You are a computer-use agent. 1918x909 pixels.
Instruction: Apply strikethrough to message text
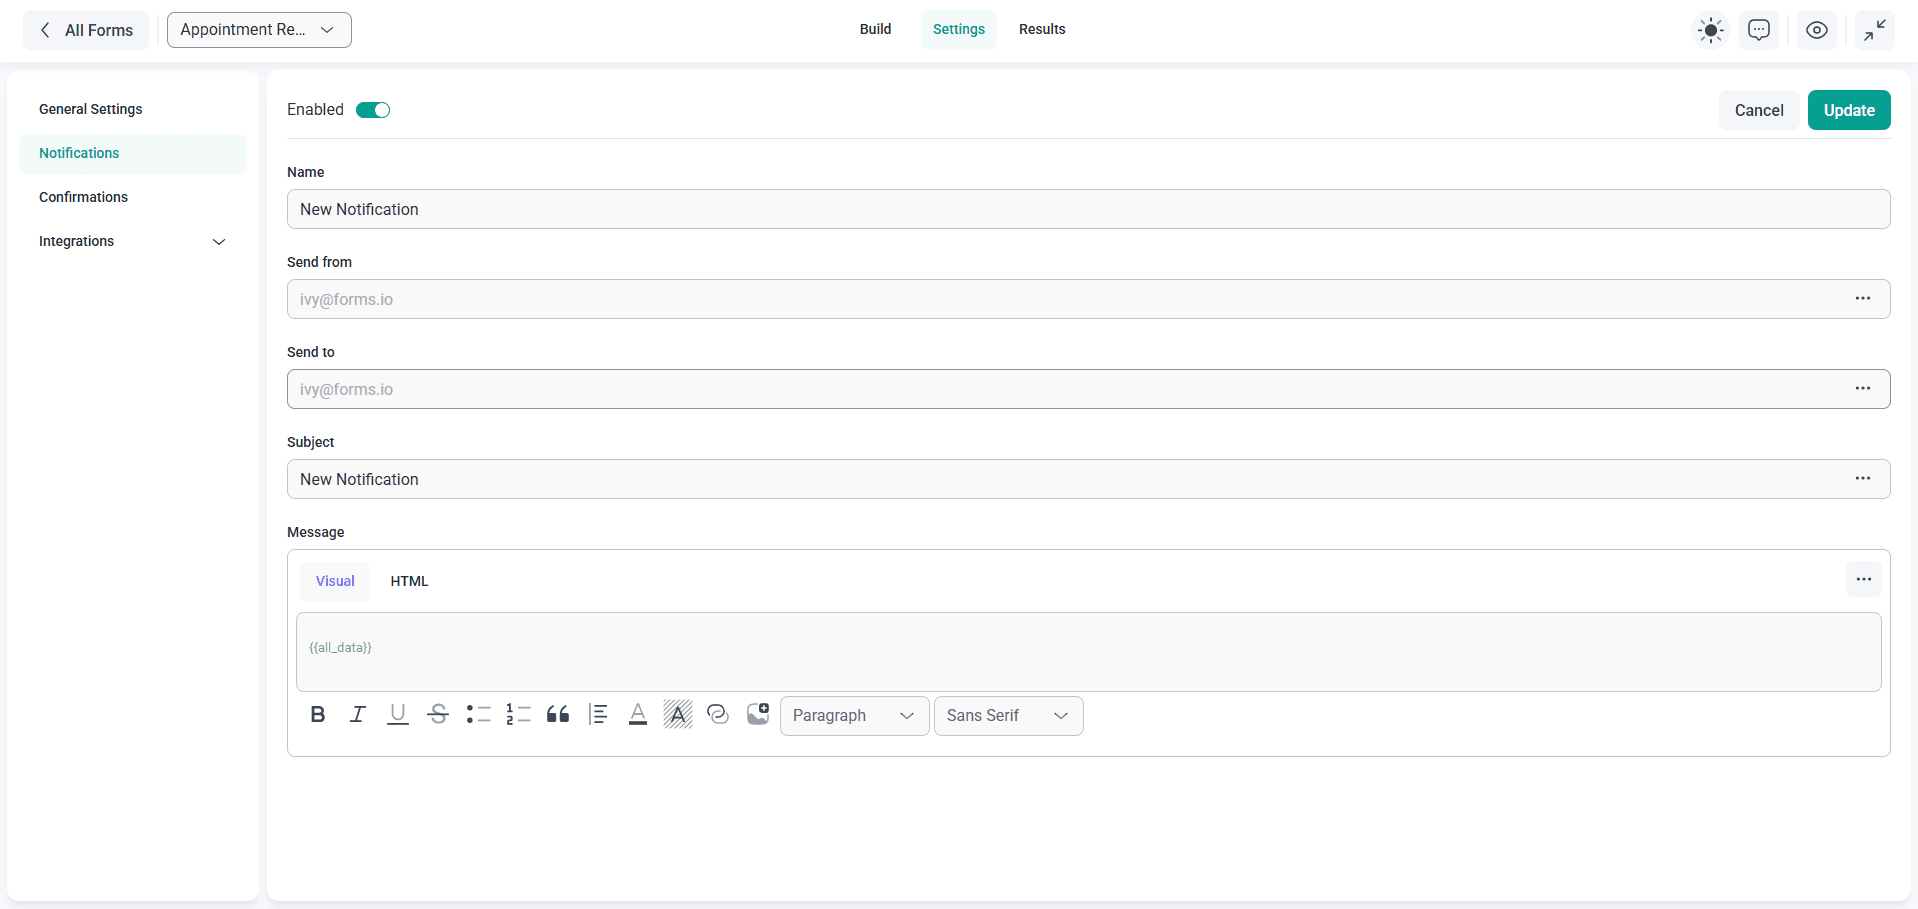tap(438, 715)
